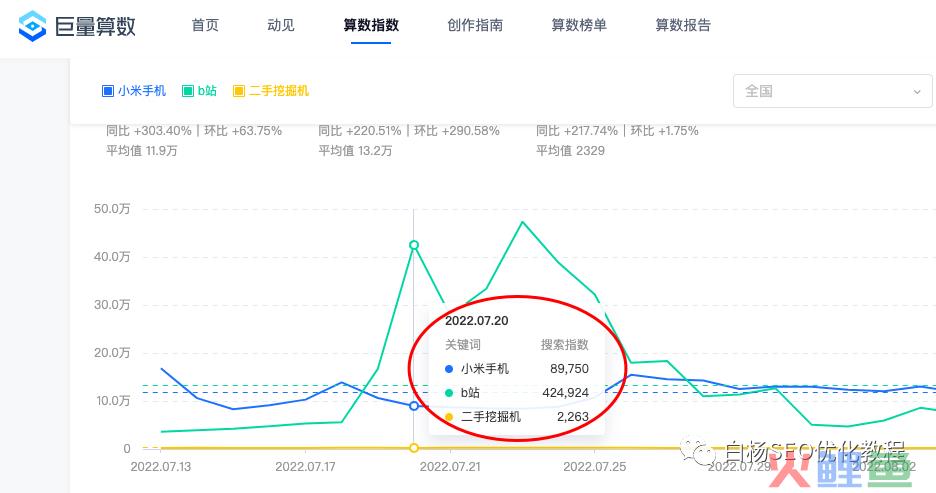
Task: Click the 2022.07.20 tooltip date heading
Action: click(x=476, y=321)
